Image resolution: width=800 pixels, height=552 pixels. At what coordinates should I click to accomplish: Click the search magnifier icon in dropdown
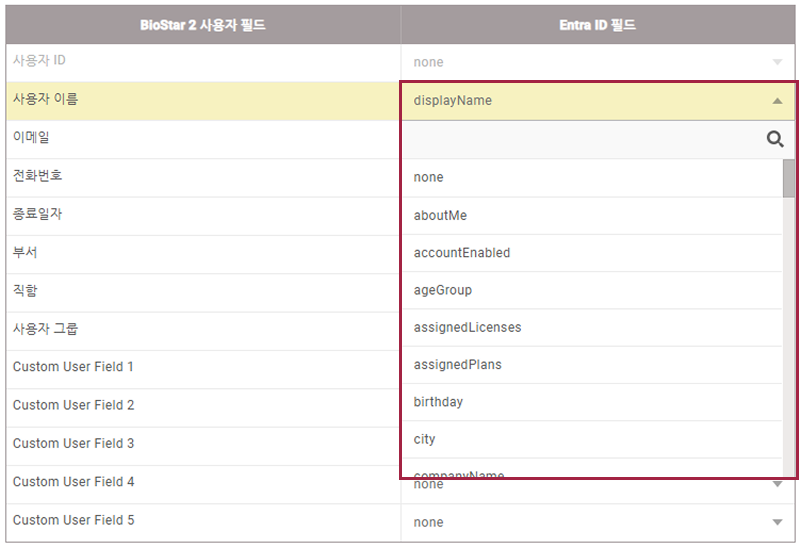click(x=775, y=139)
